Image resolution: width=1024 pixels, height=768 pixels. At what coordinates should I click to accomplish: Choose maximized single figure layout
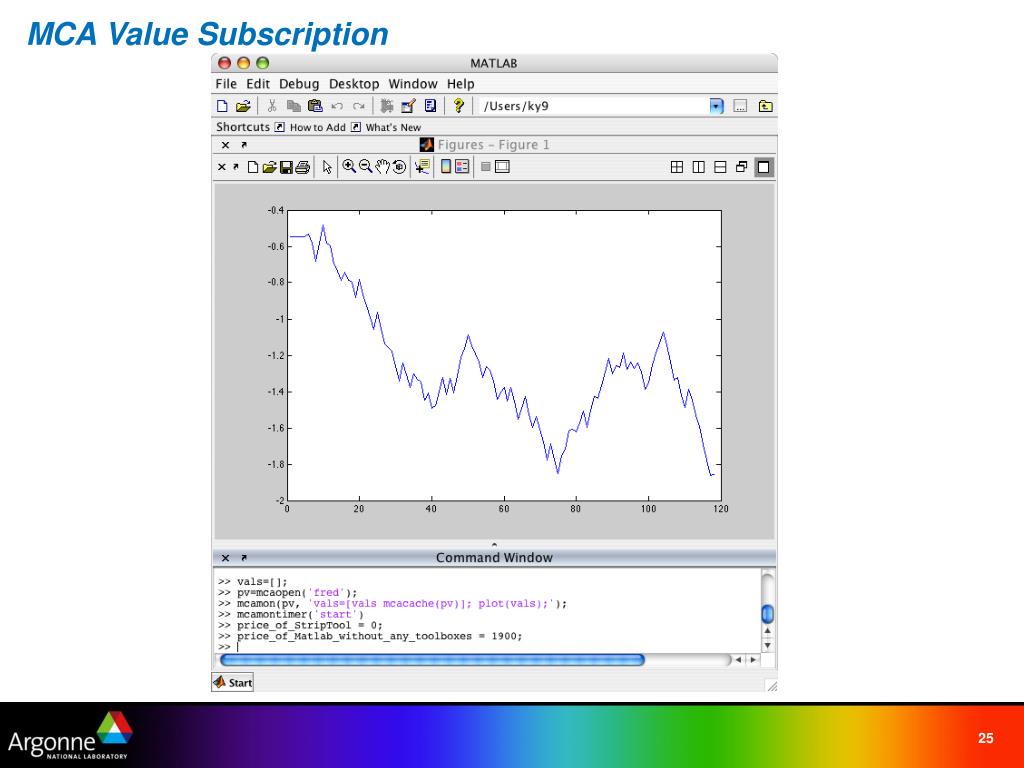pyautogui.click(x=763, y=167)
